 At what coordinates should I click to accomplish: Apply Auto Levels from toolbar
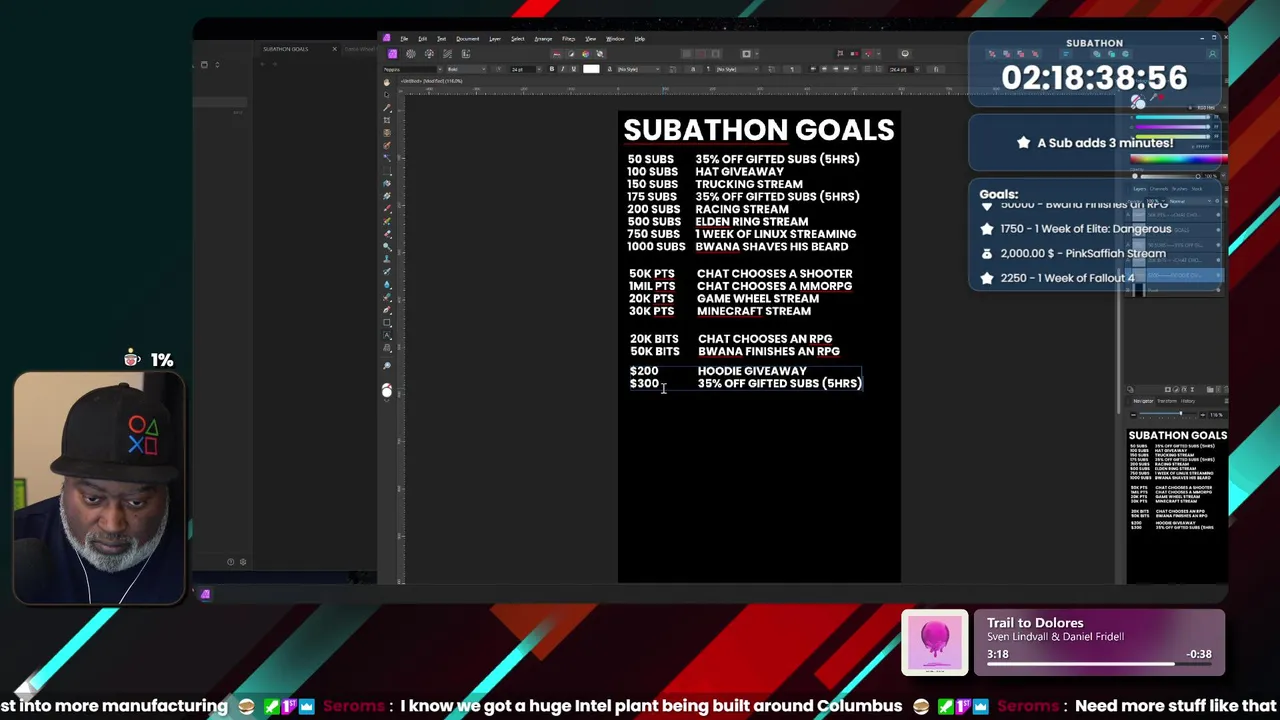(557, 53)
